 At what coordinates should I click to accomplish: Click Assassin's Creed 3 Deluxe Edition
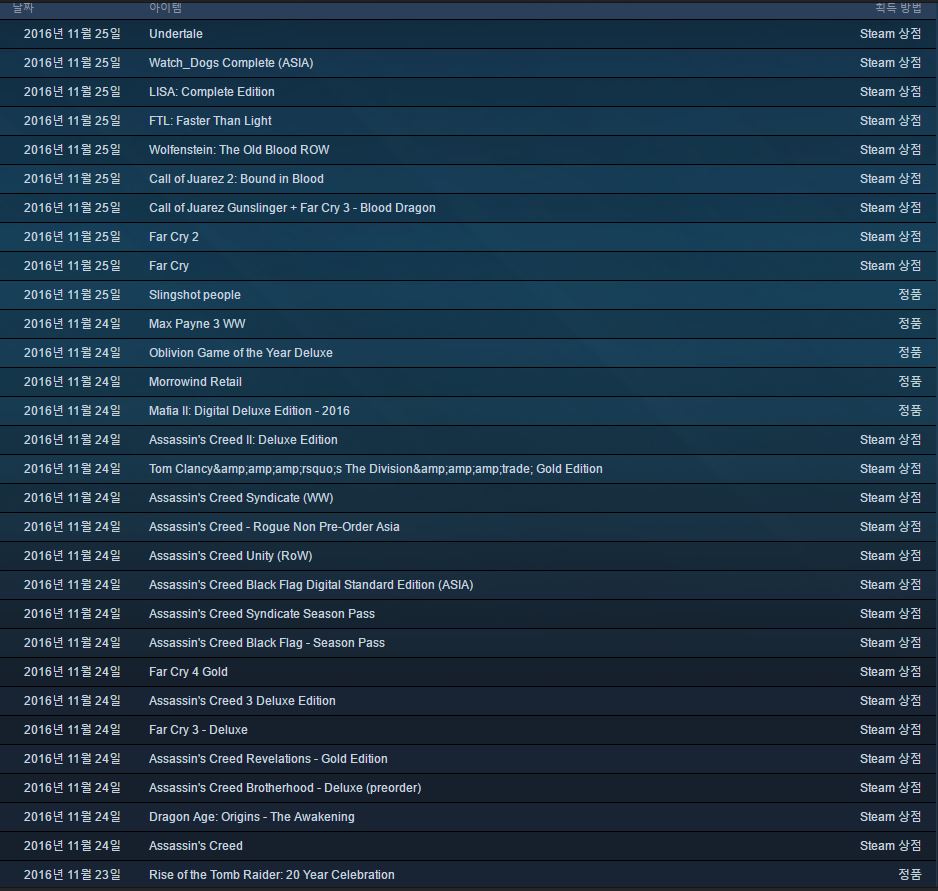coord(242,701)
